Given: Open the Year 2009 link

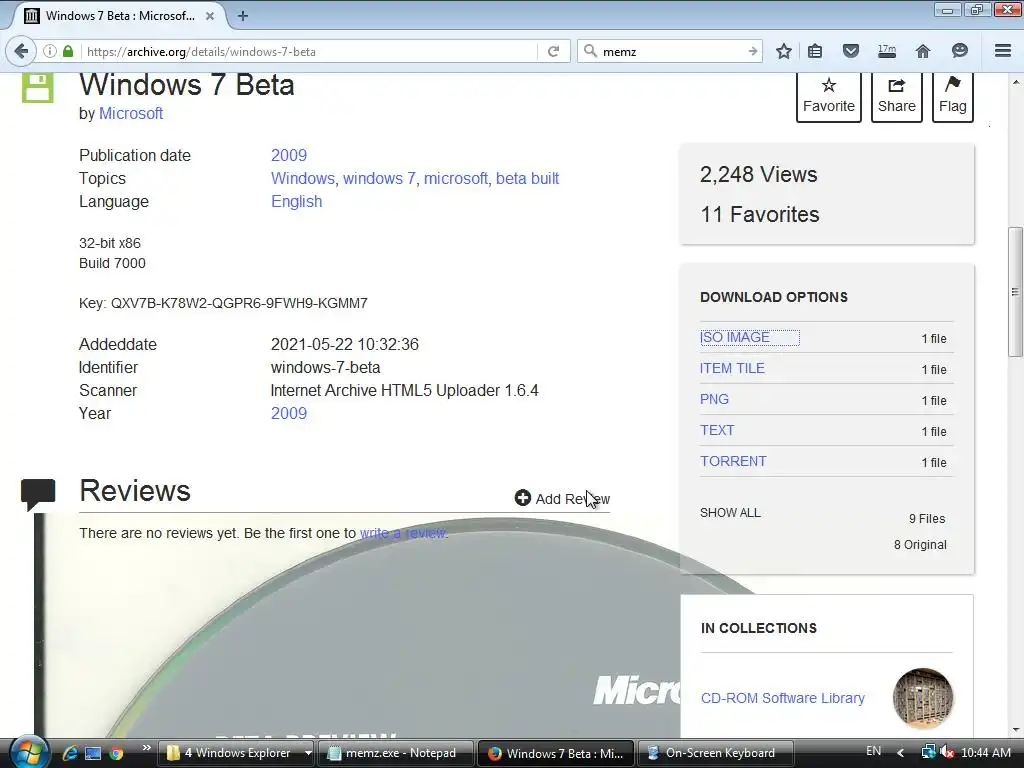Looking at the screenshot, I should click(x=289, y=413).
